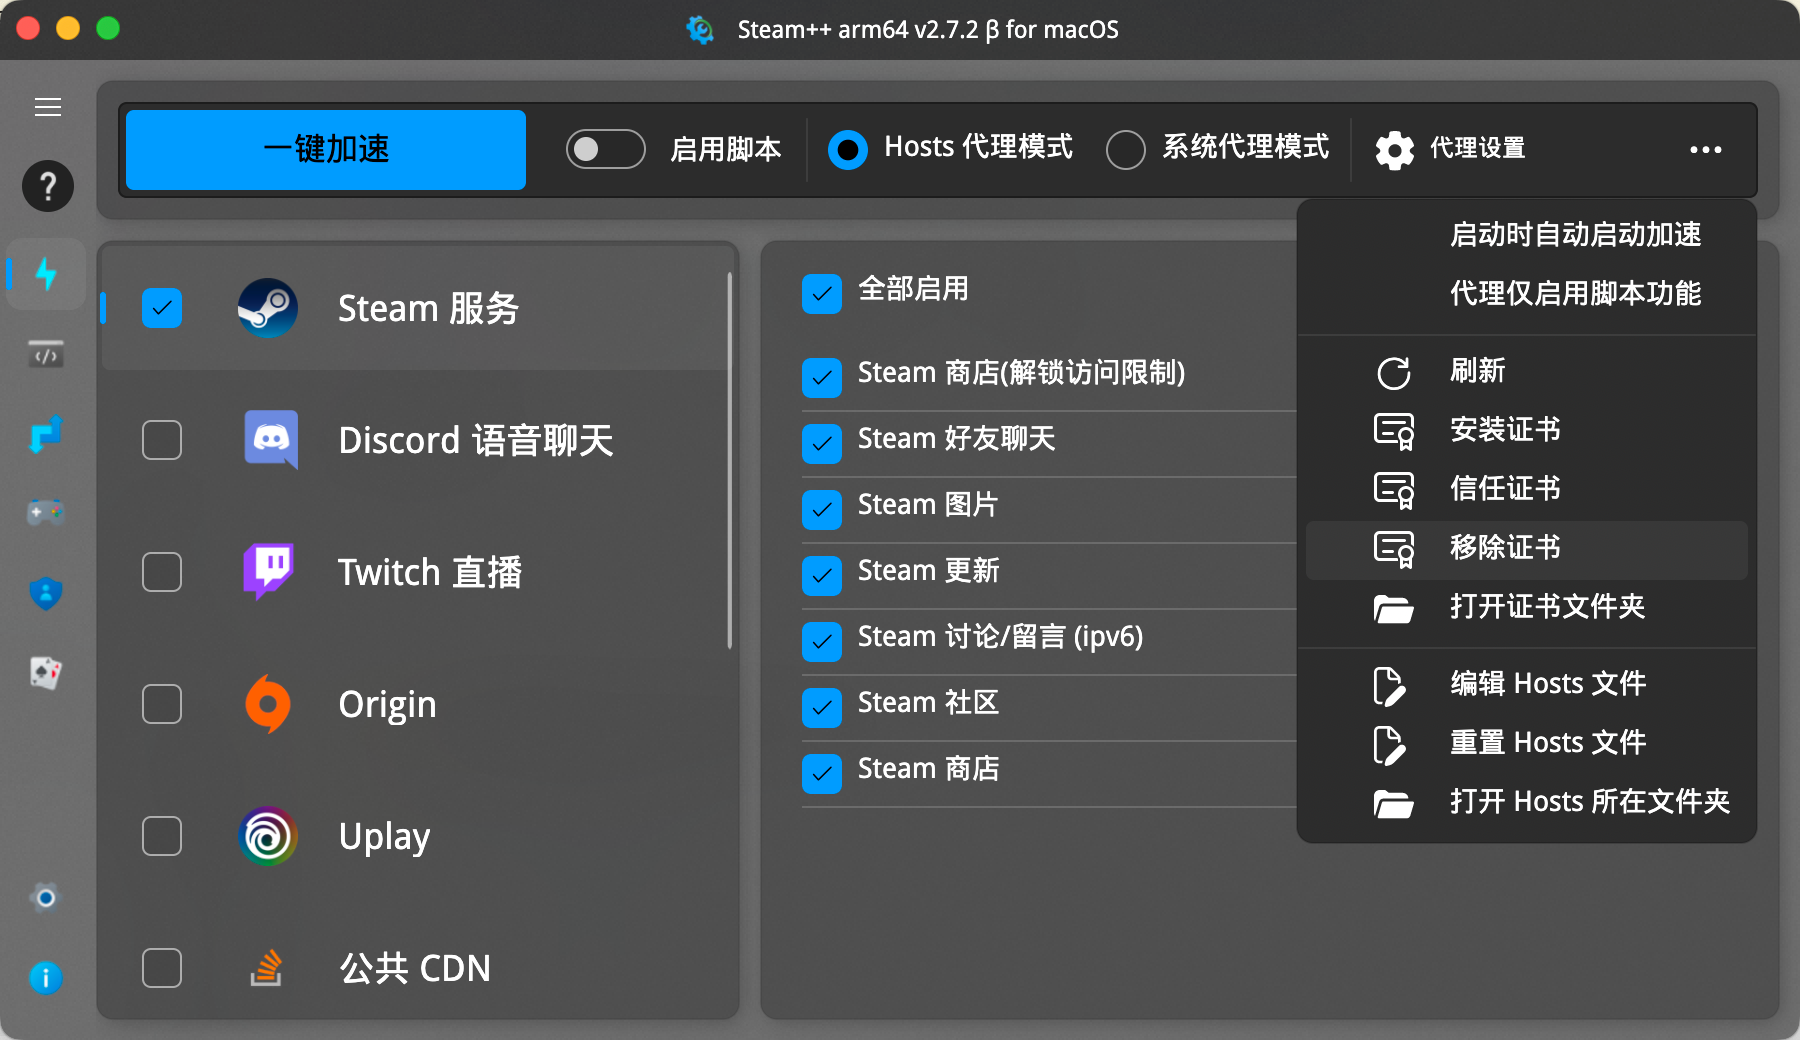
Task: Click the Steam logo icon
Action: (267, 308)
